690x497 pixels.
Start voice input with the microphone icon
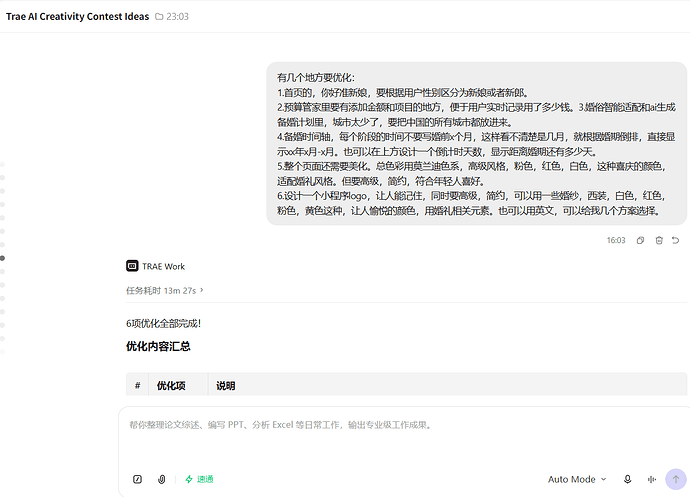point(628,479)
